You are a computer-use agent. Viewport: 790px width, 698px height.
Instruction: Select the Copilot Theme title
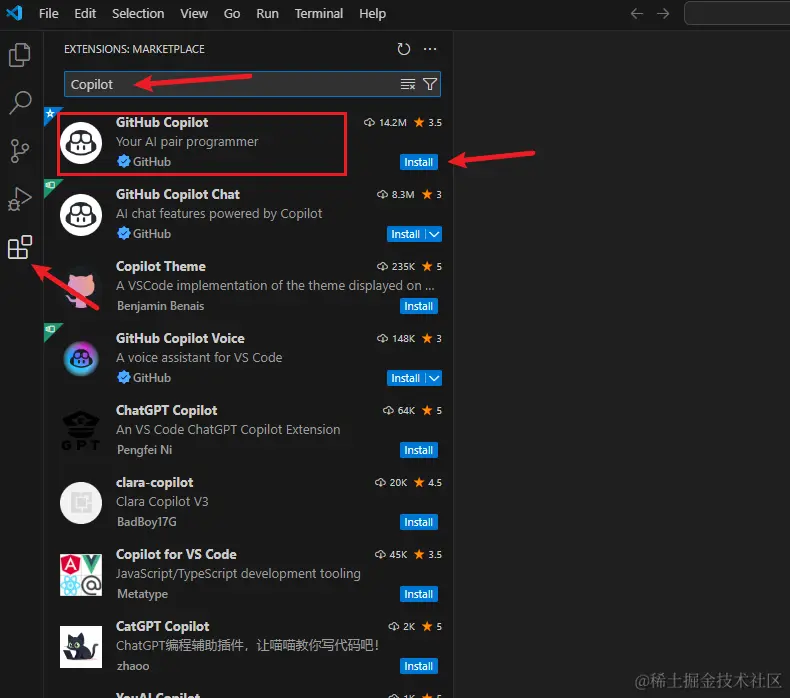click(x=161, y=267)
